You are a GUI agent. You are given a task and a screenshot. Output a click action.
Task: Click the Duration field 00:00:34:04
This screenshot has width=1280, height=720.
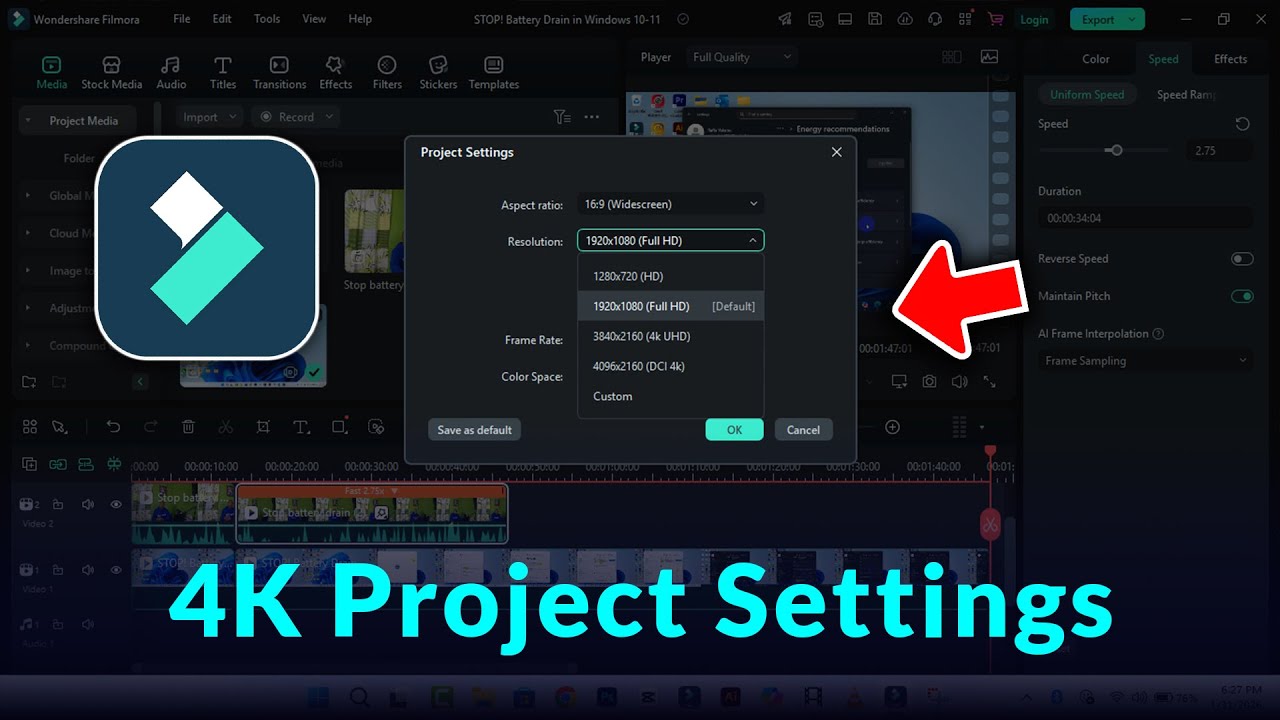1145,217
